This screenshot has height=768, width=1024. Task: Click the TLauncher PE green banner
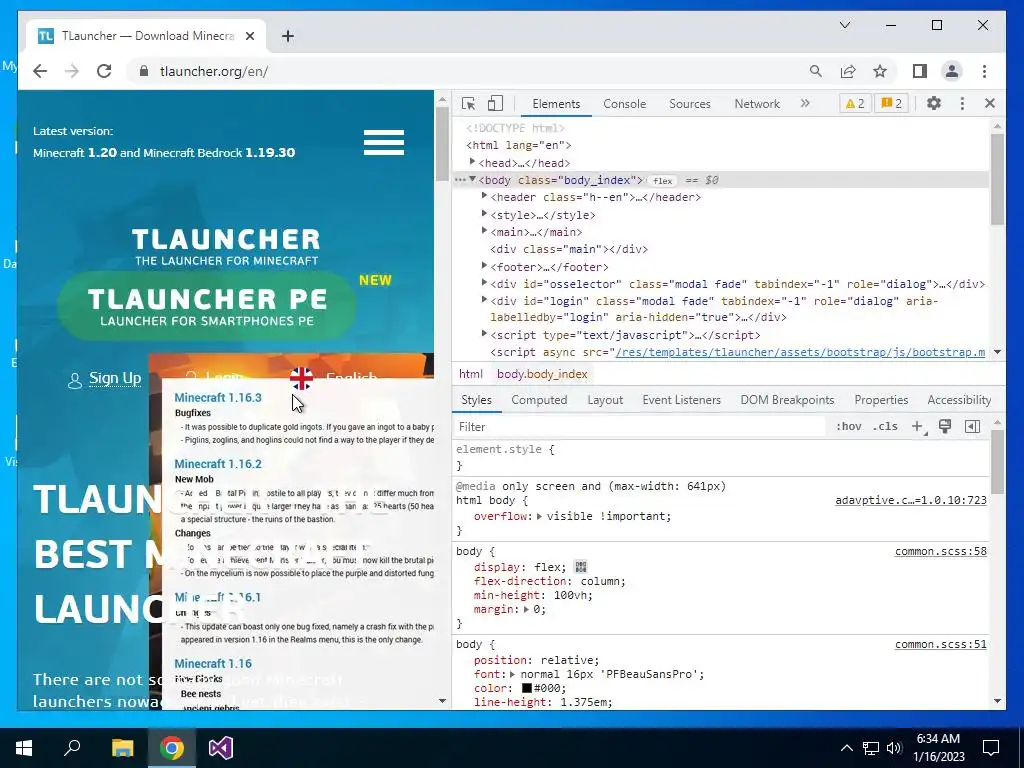(206, 306)
